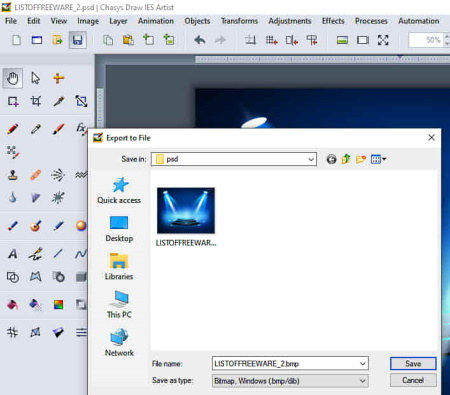
Task: Click the Open file folder icon
Action: 57,40
